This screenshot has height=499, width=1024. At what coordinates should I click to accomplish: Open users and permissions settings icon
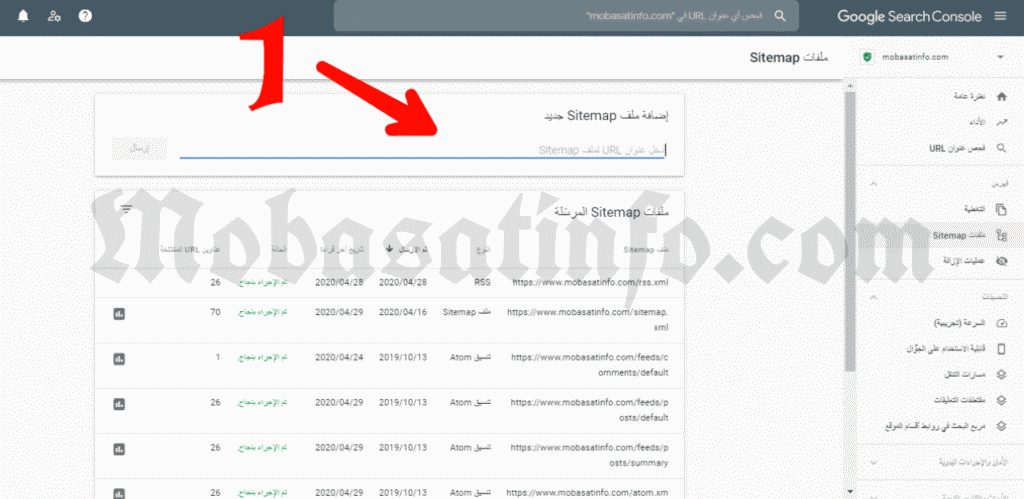(x=54, y=16)
